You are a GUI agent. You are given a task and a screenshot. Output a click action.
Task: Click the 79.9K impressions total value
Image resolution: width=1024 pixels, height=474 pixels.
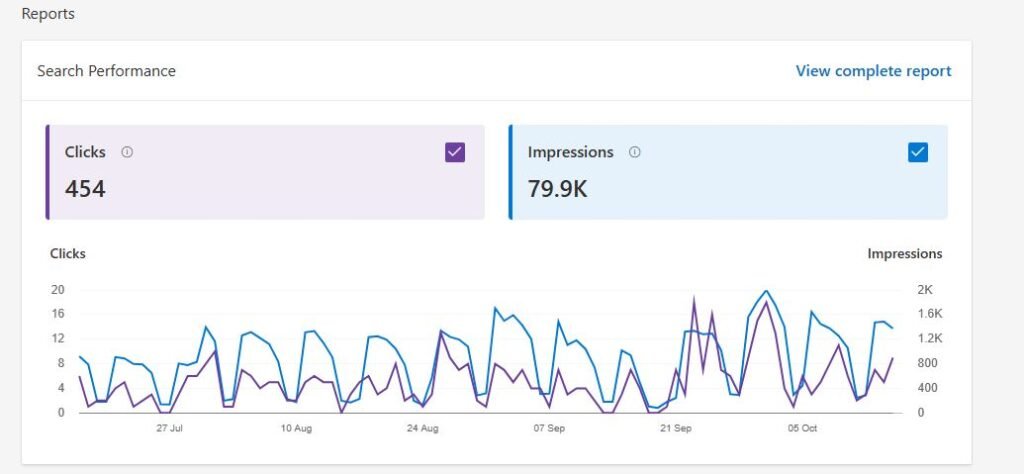(x=557, y=188)
